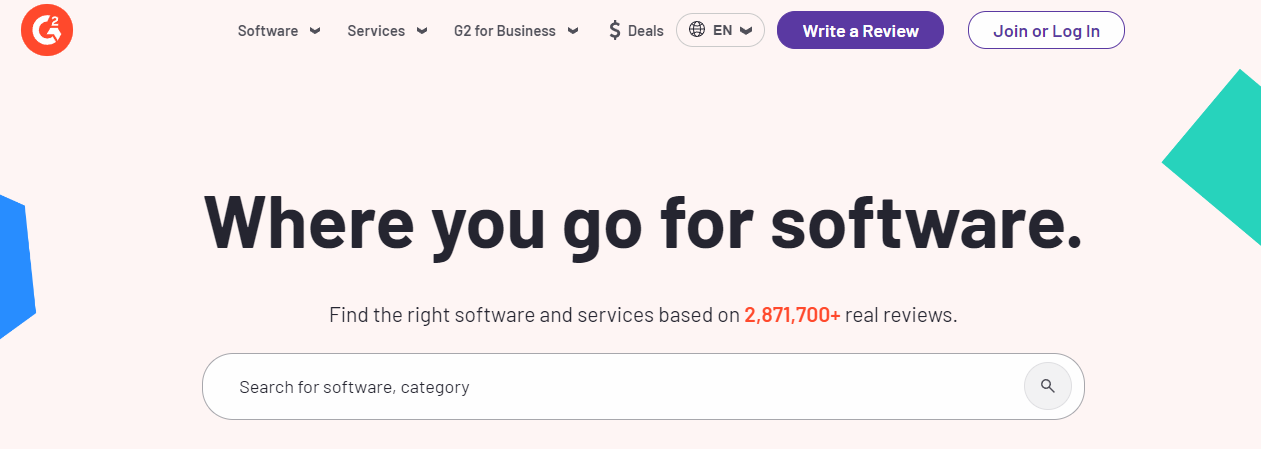This screenshot has width=1261, height=449.
Task: Open the Software menu label
Action: pos(267,30)
